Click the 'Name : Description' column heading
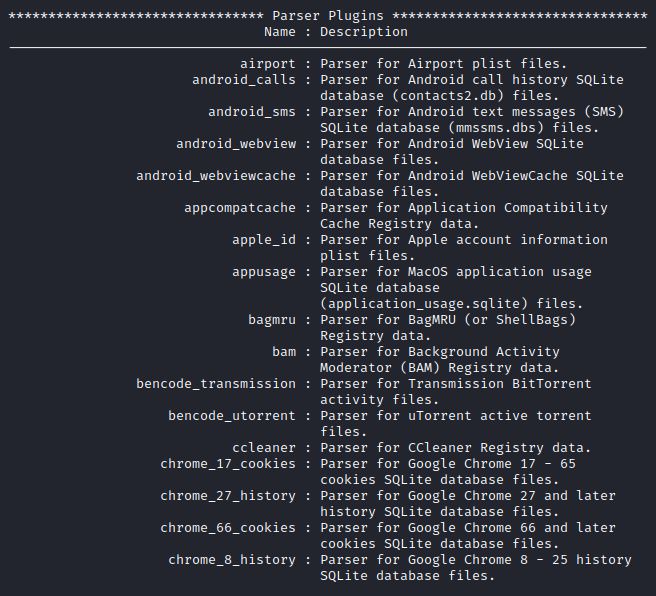The width and height of the screenshot is (656, 596). [336, 32]
